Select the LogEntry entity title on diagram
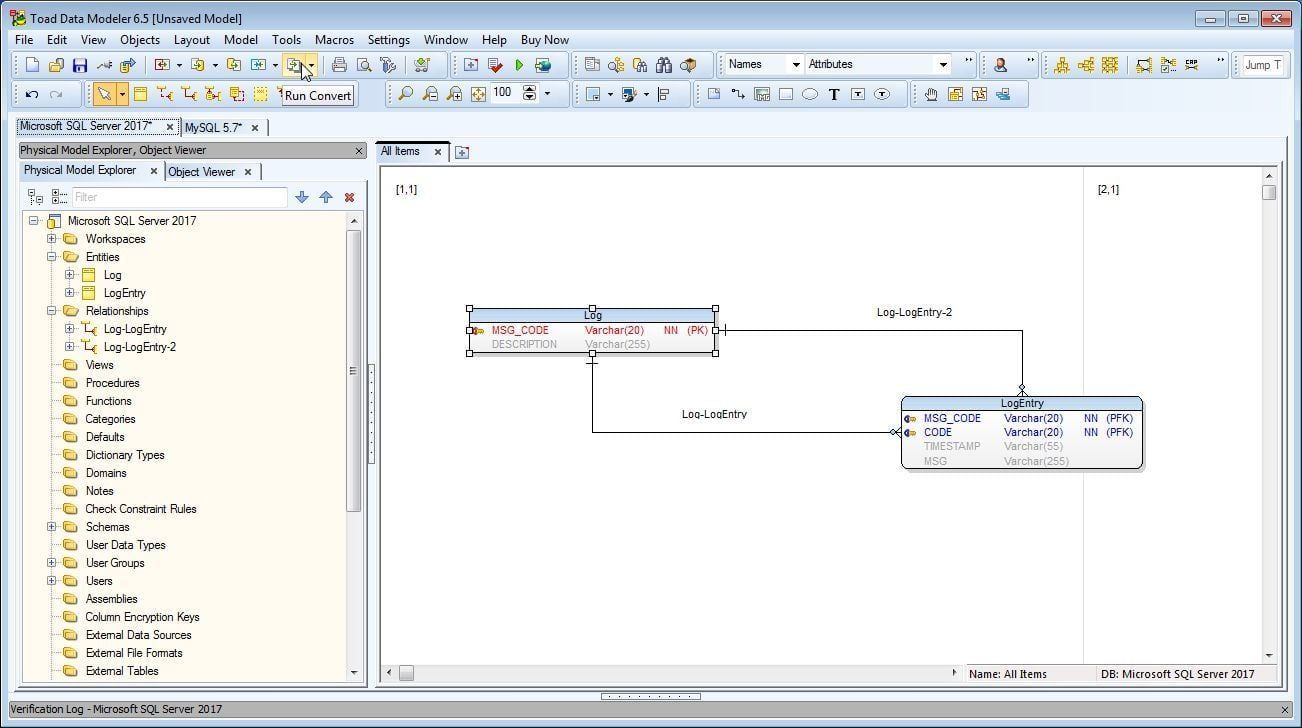 1022,404
